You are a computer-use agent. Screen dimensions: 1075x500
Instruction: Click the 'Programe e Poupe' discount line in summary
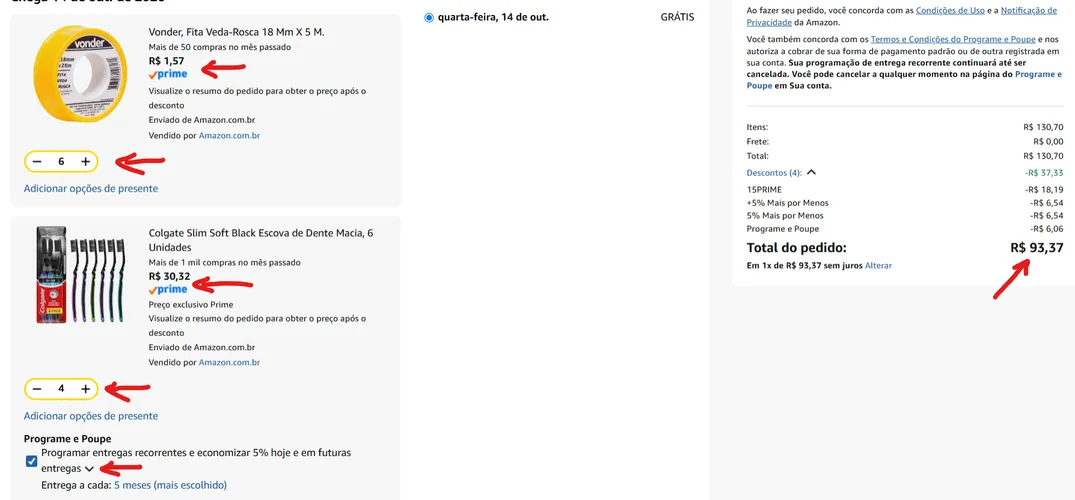pyautogui.click(x=905, y=229)
